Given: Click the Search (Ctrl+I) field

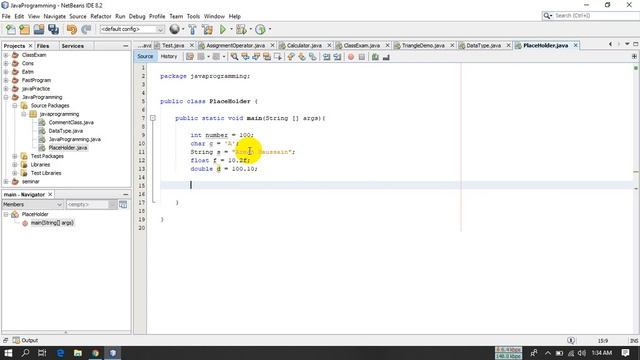Looking at the screenshot, I should (590, 16).
